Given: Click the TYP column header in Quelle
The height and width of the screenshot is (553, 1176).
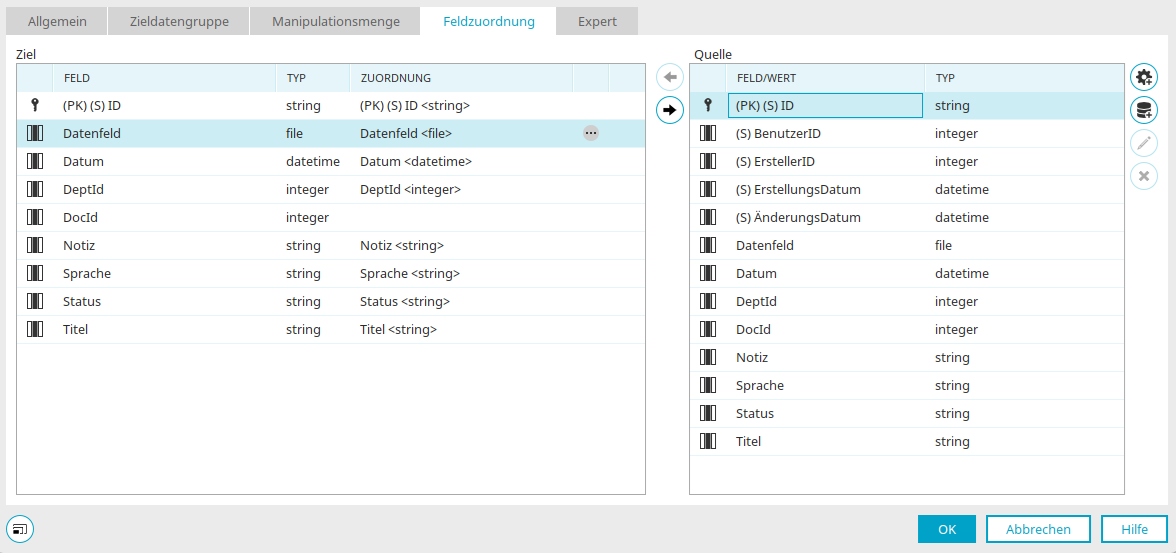Looking at the screenshot, I should pos(1024,78).
